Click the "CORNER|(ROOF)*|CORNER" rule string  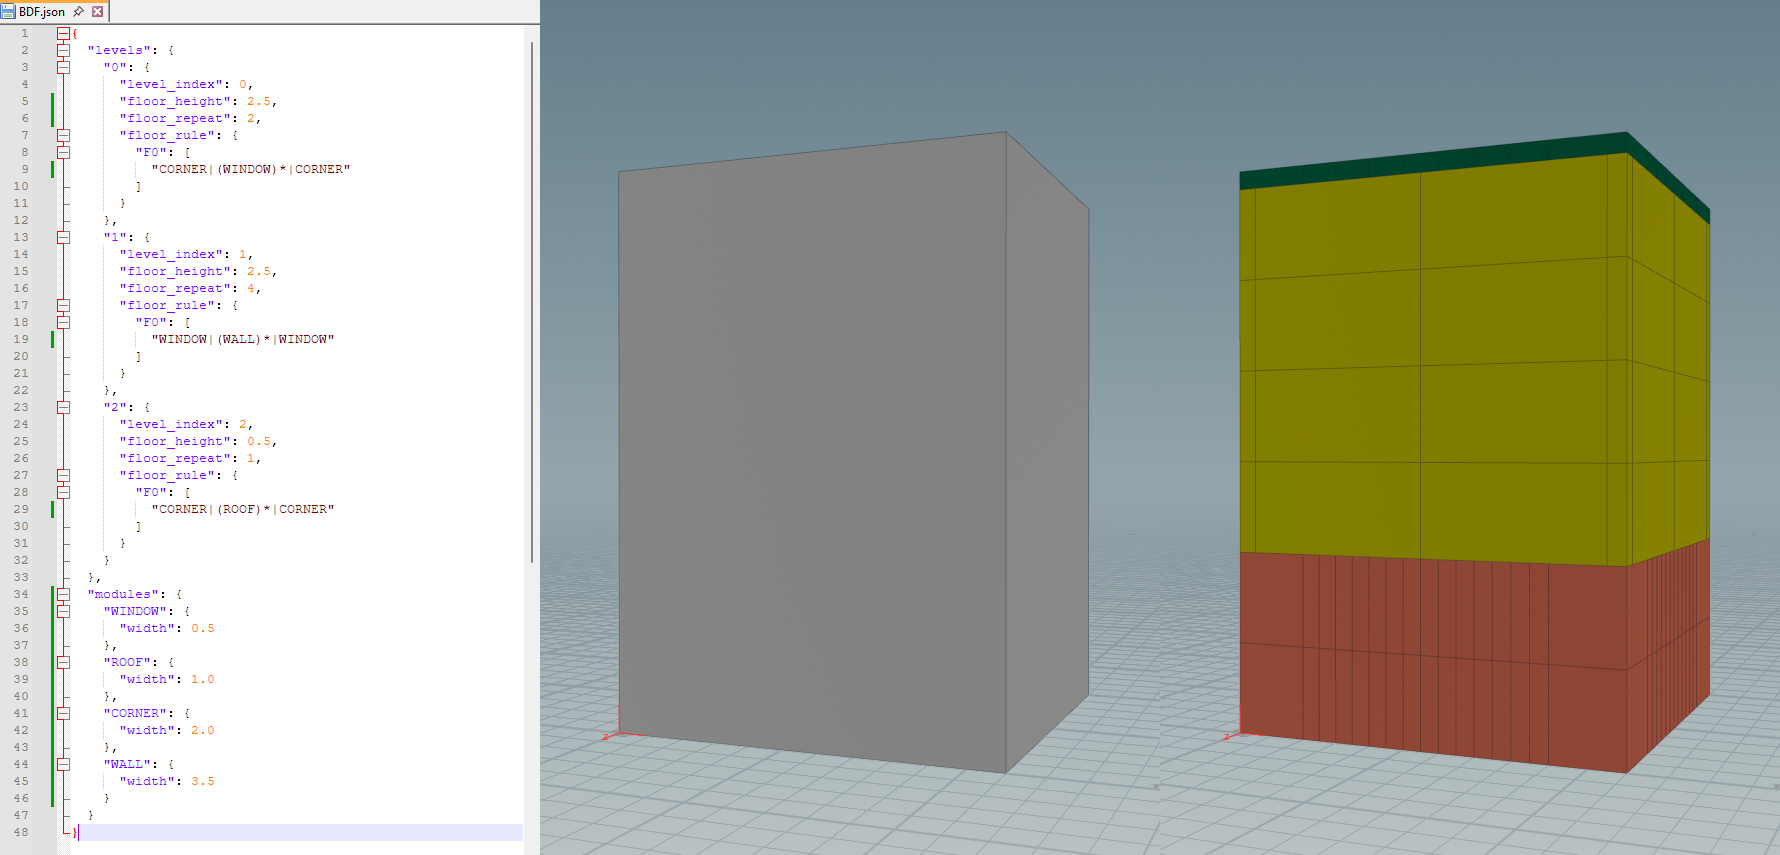tap(243, 509)
